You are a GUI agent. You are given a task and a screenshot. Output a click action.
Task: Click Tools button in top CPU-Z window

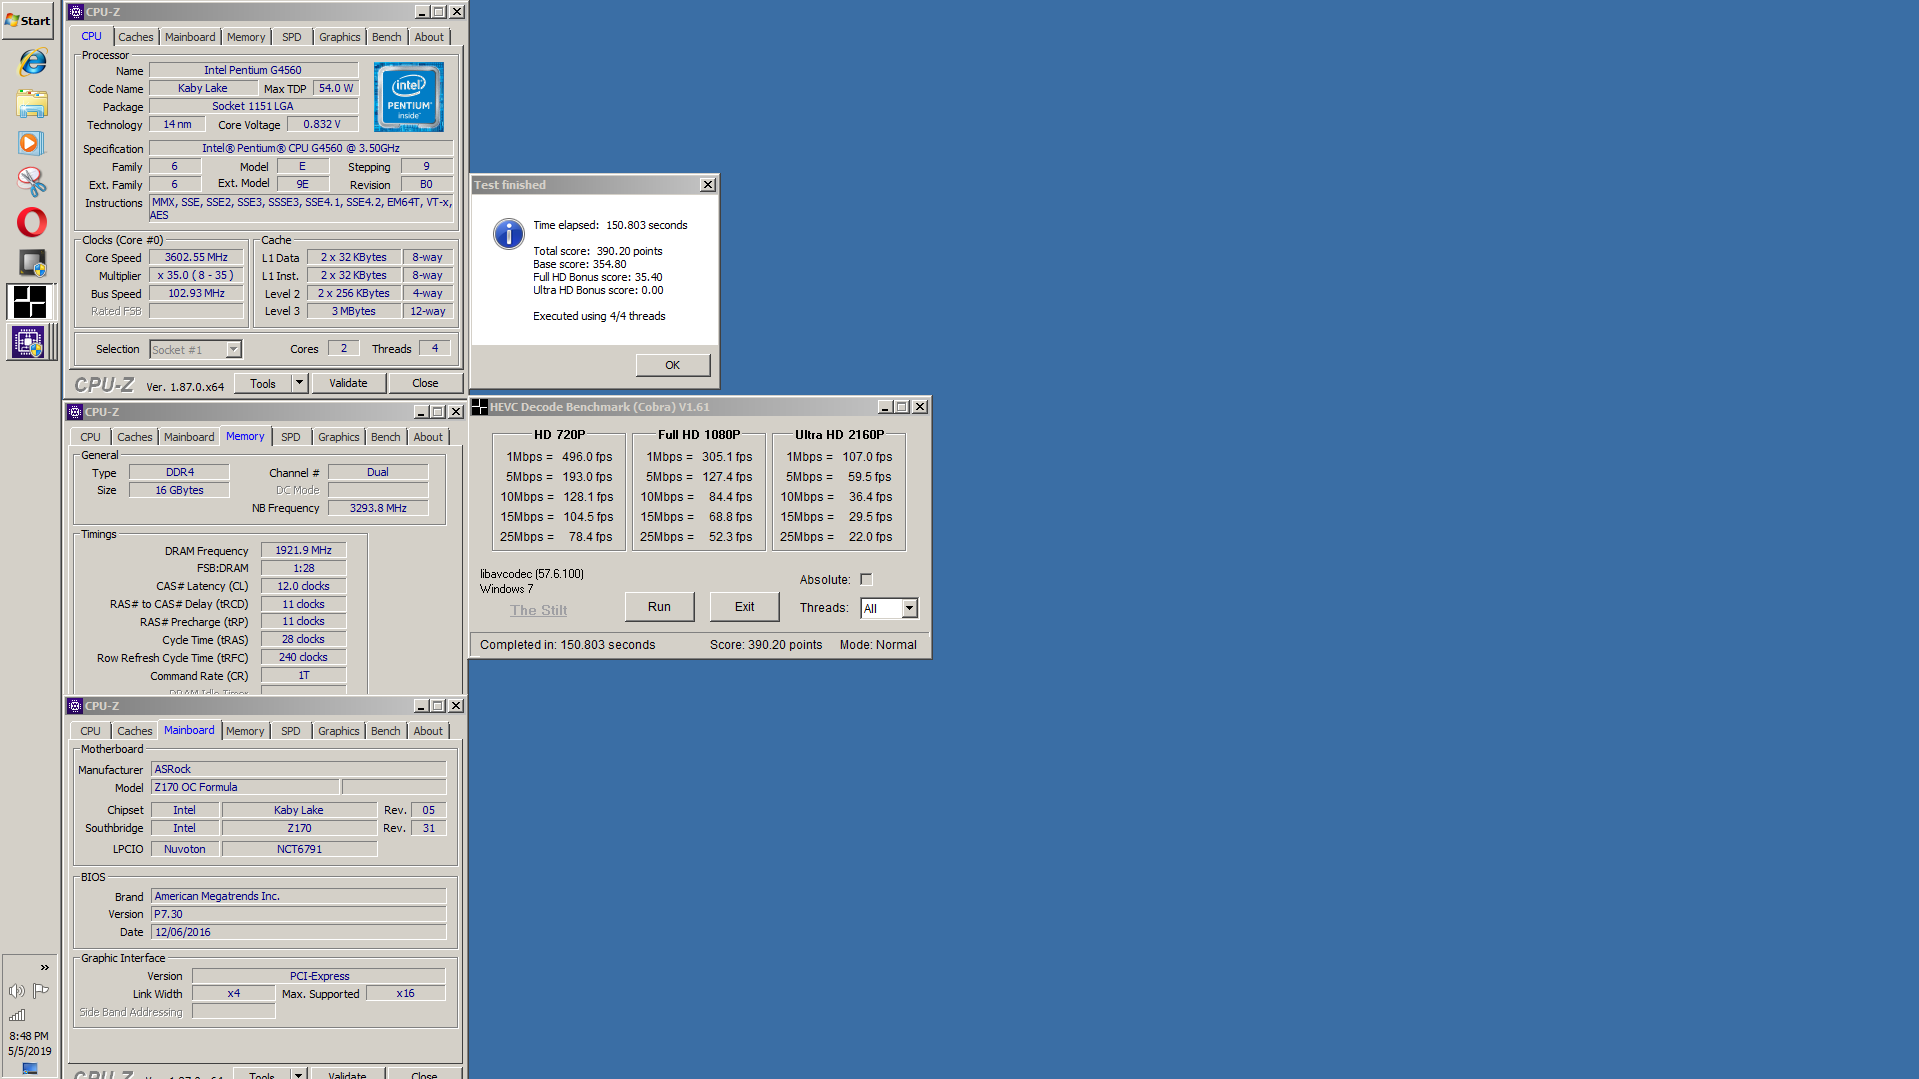[263, 383]
